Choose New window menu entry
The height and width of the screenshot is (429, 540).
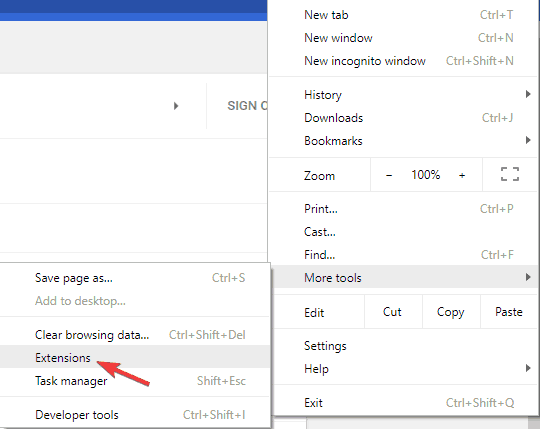pos(403,38)
